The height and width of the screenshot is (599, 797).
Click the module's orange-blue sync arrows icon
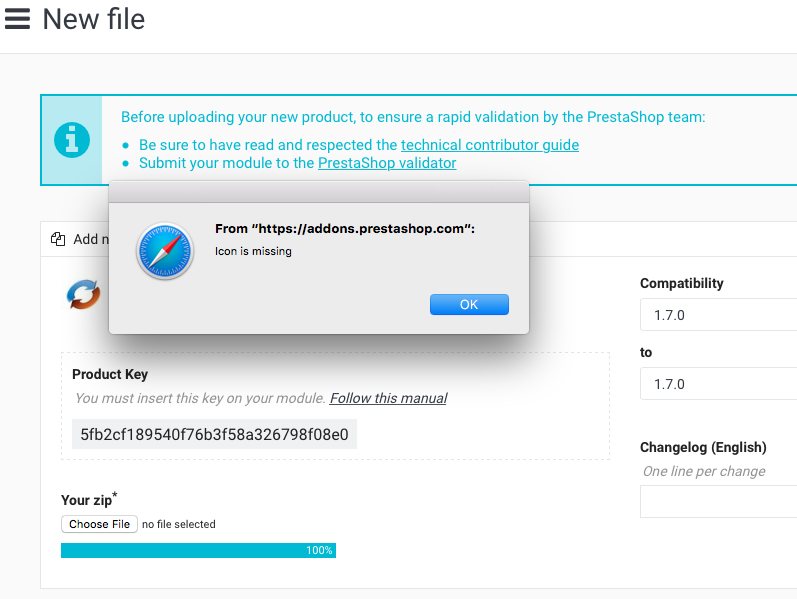click(x=84, y=293)
